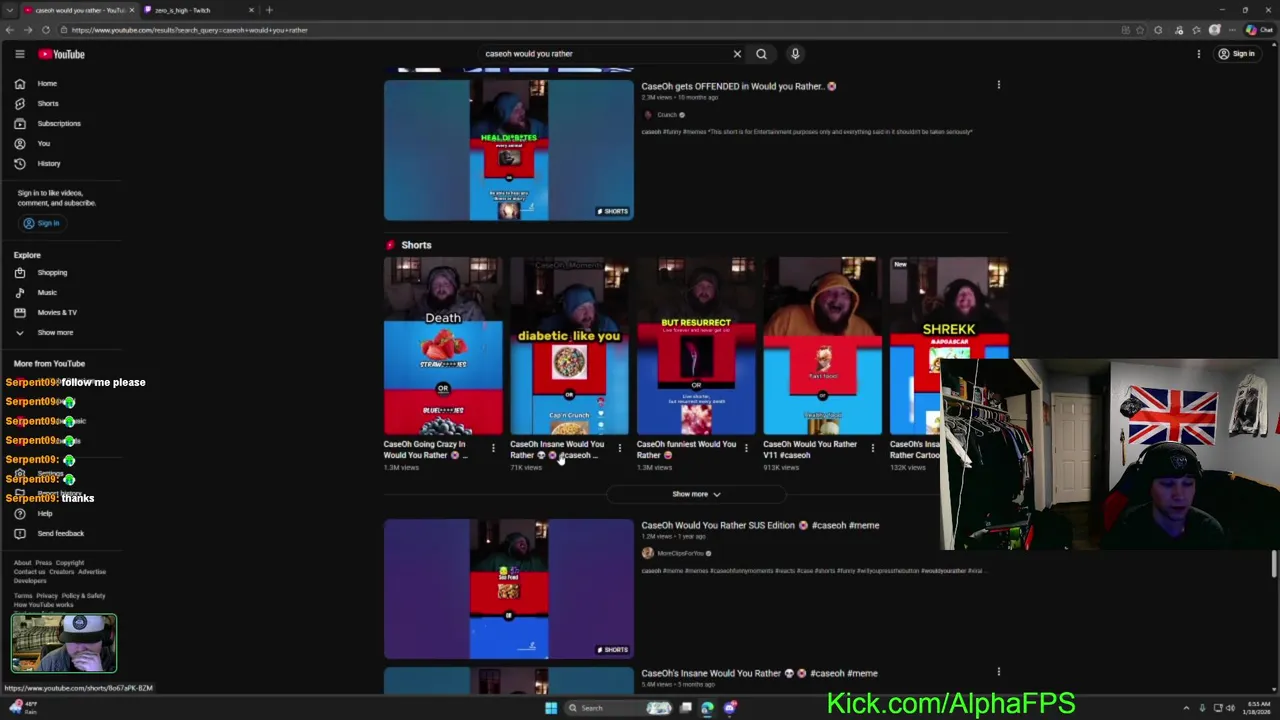Open 'CaseOh Would You Rather SUS Edition' title
The height and width of the screenshot is (720, 1280).
point(760,525)
